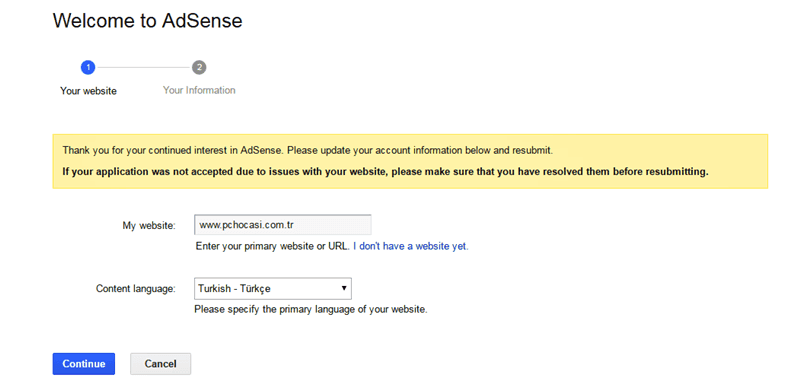The height and width of the screenshot is (390, 800).
Task: Open the Content language dropdown
Action: point(273,288)
